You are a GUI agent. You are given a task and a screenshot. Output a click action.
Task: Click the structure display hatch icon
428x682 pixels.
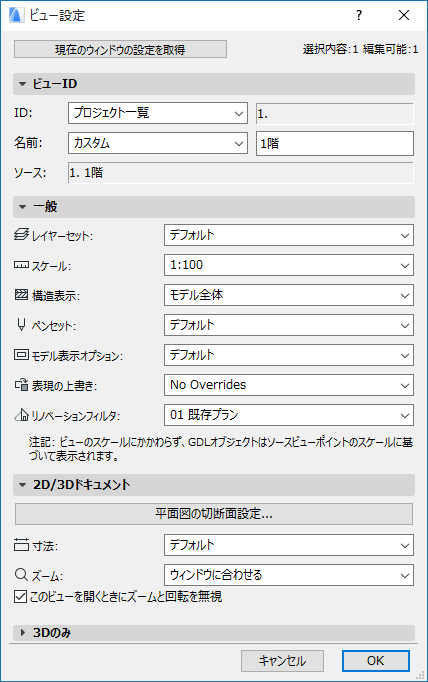pyautogui.click(x=21, y=295)
